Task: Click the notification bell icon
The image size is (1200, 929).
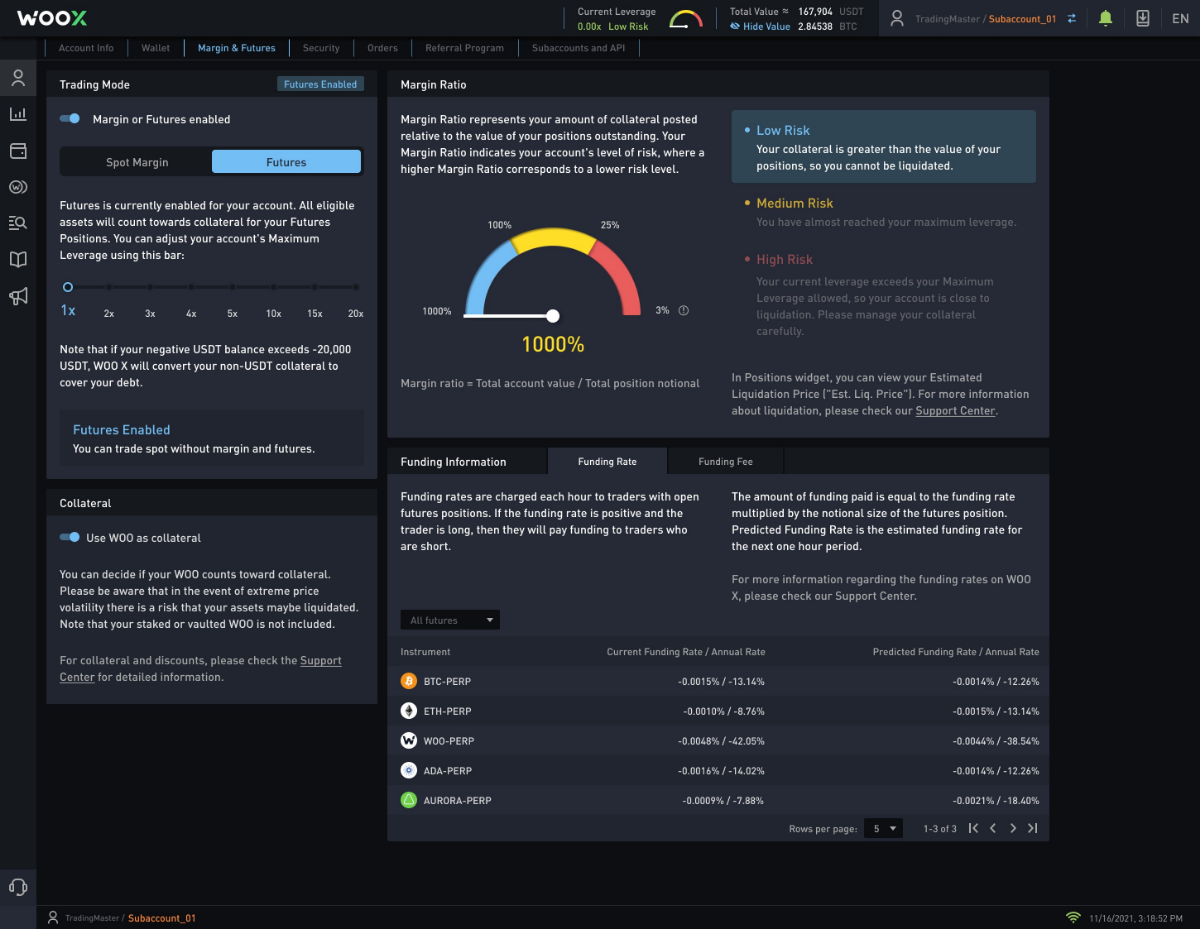Action: (x=1105, y=18)
